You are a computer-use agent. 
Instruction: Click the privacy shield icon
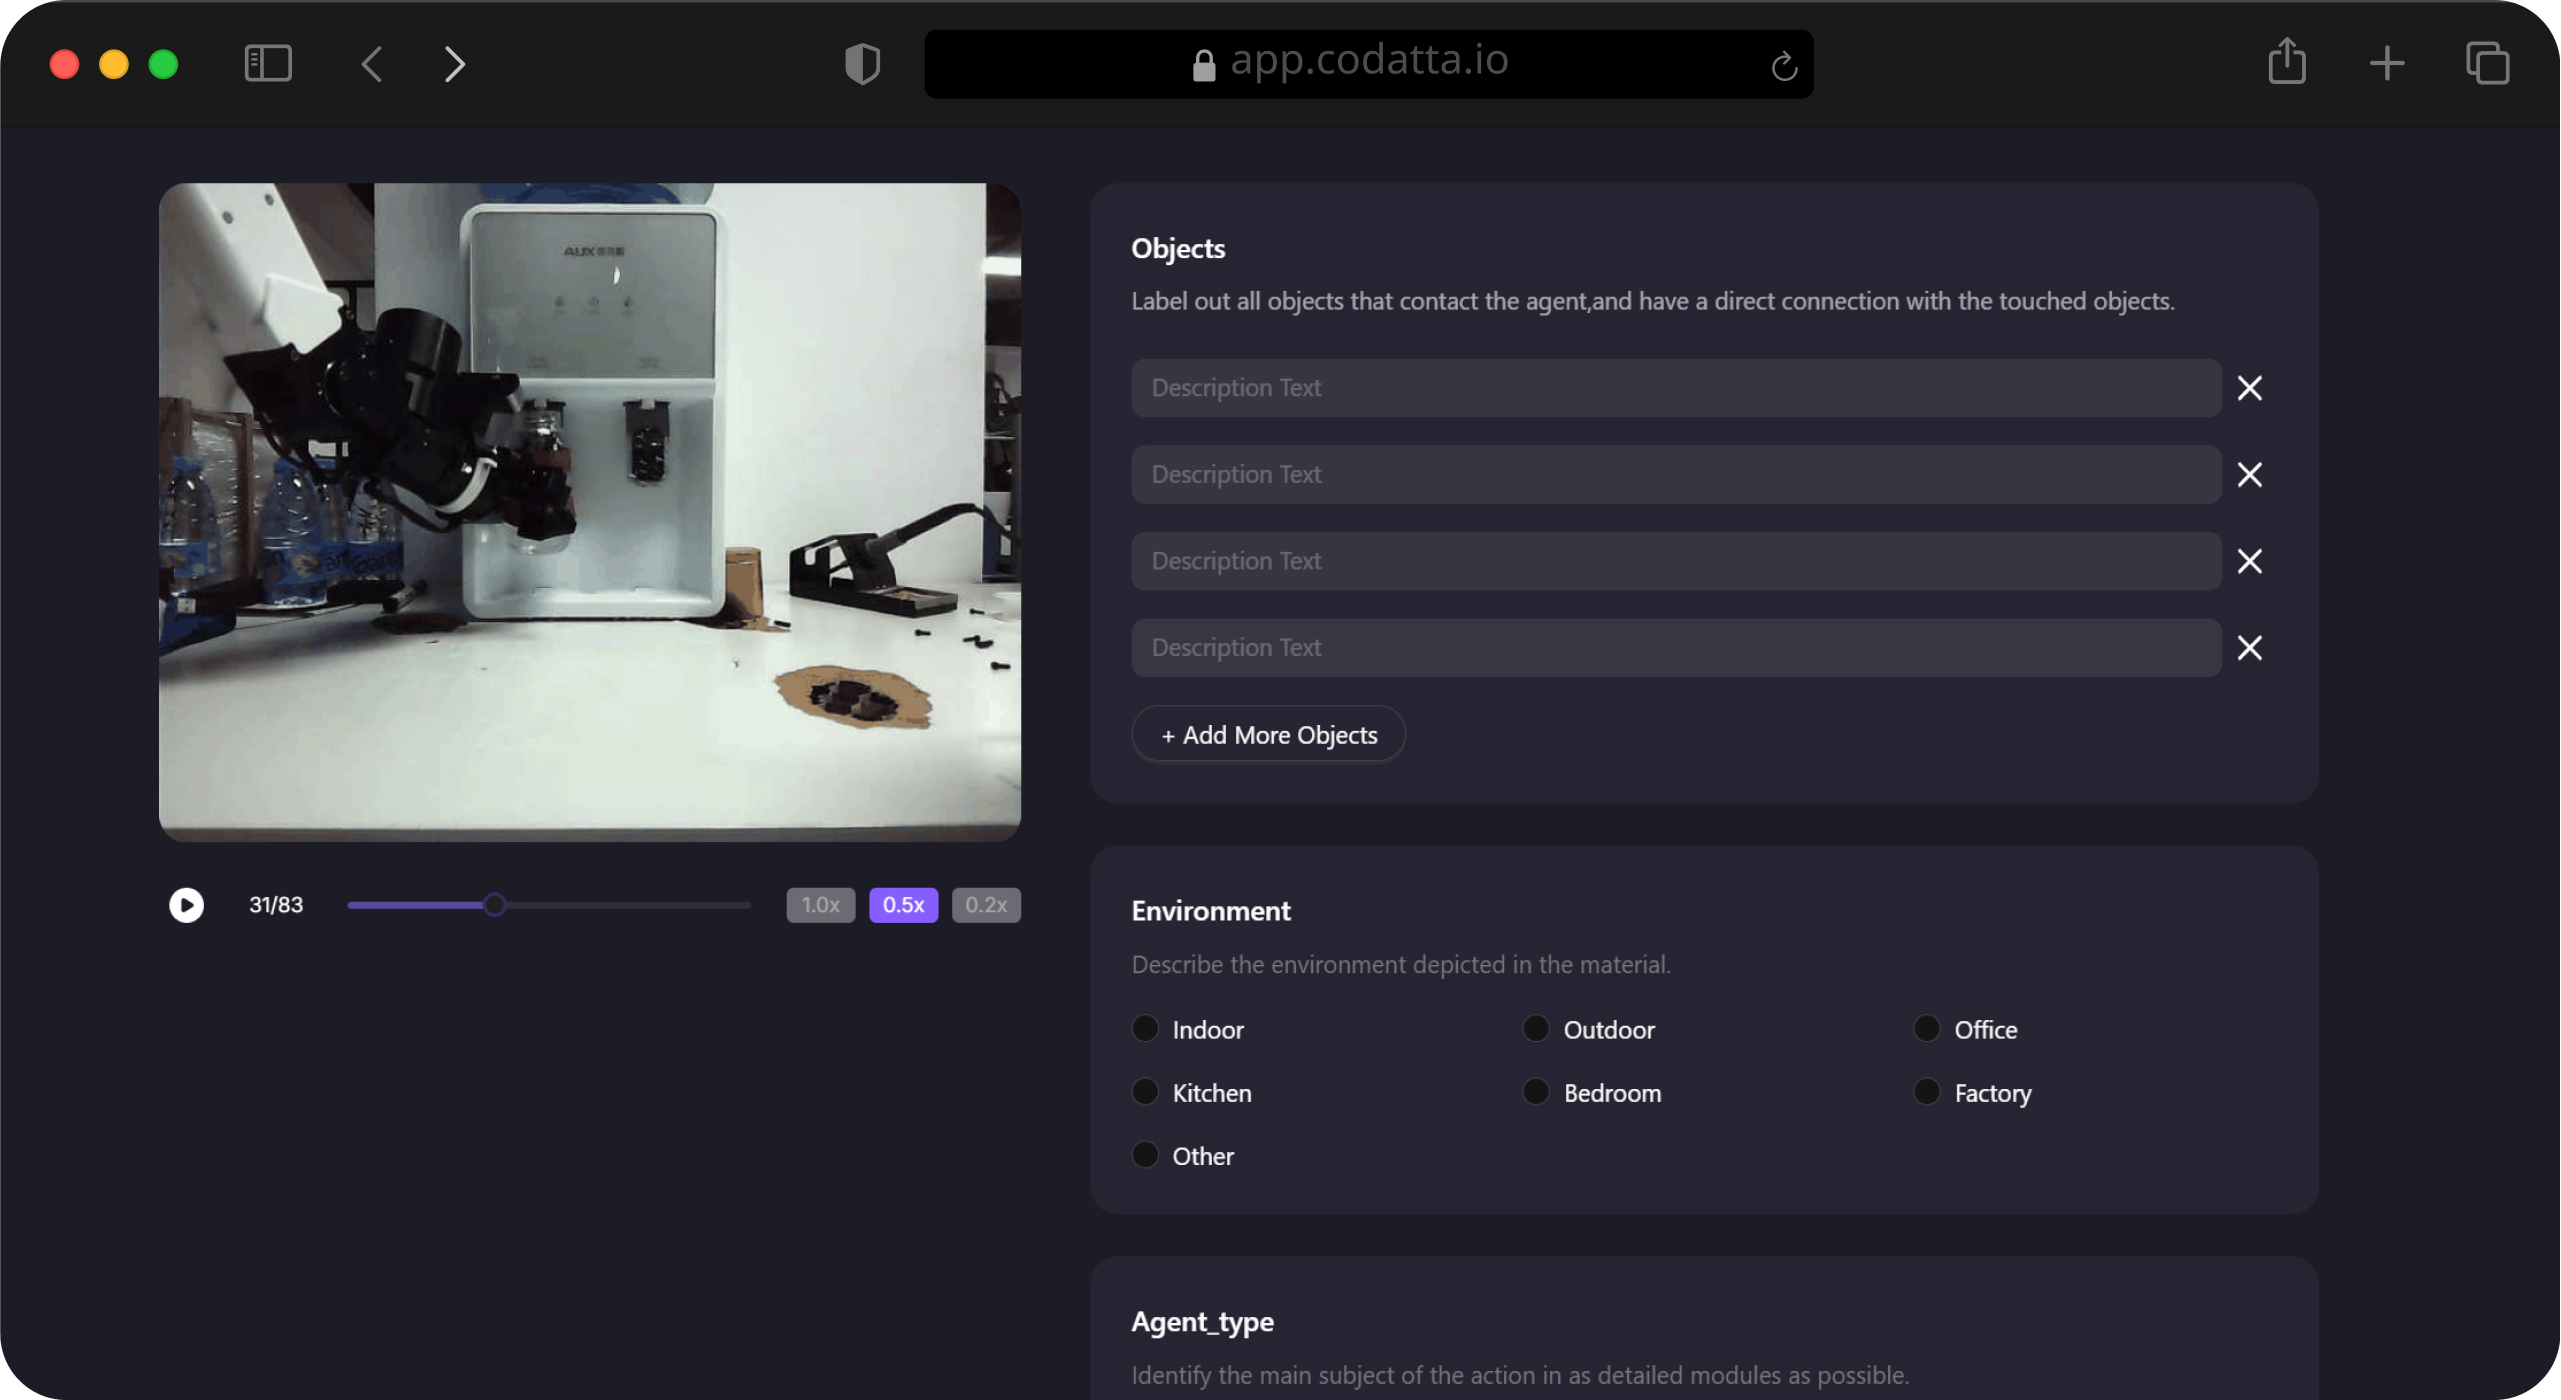(x=862, y=64)
